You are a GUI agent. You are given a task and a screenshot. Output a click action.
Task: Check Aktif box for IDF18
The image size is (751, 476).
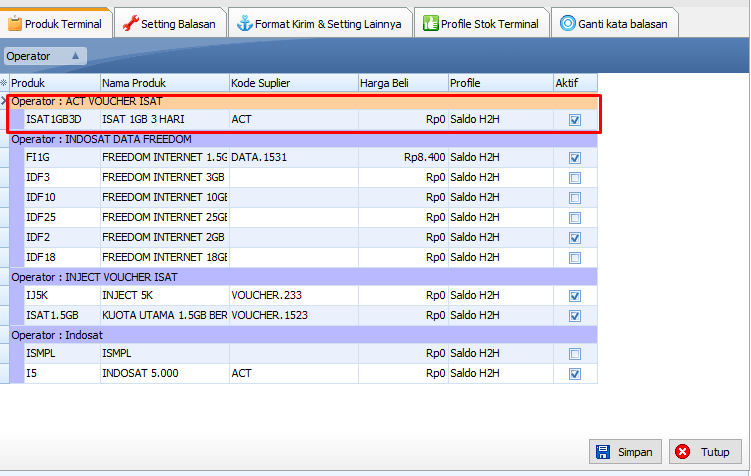tap(575, 258)
